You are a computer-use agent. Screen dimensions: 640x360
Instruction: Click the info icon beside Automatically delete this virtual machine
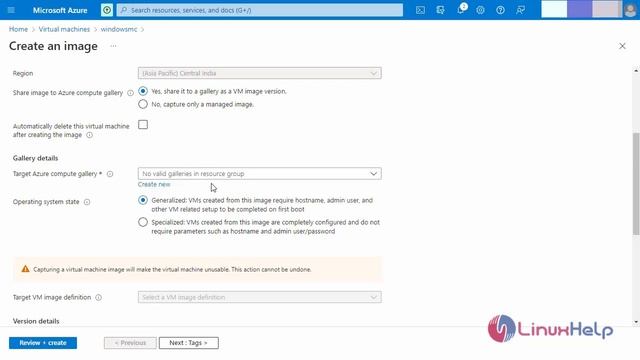pos(89,135)
